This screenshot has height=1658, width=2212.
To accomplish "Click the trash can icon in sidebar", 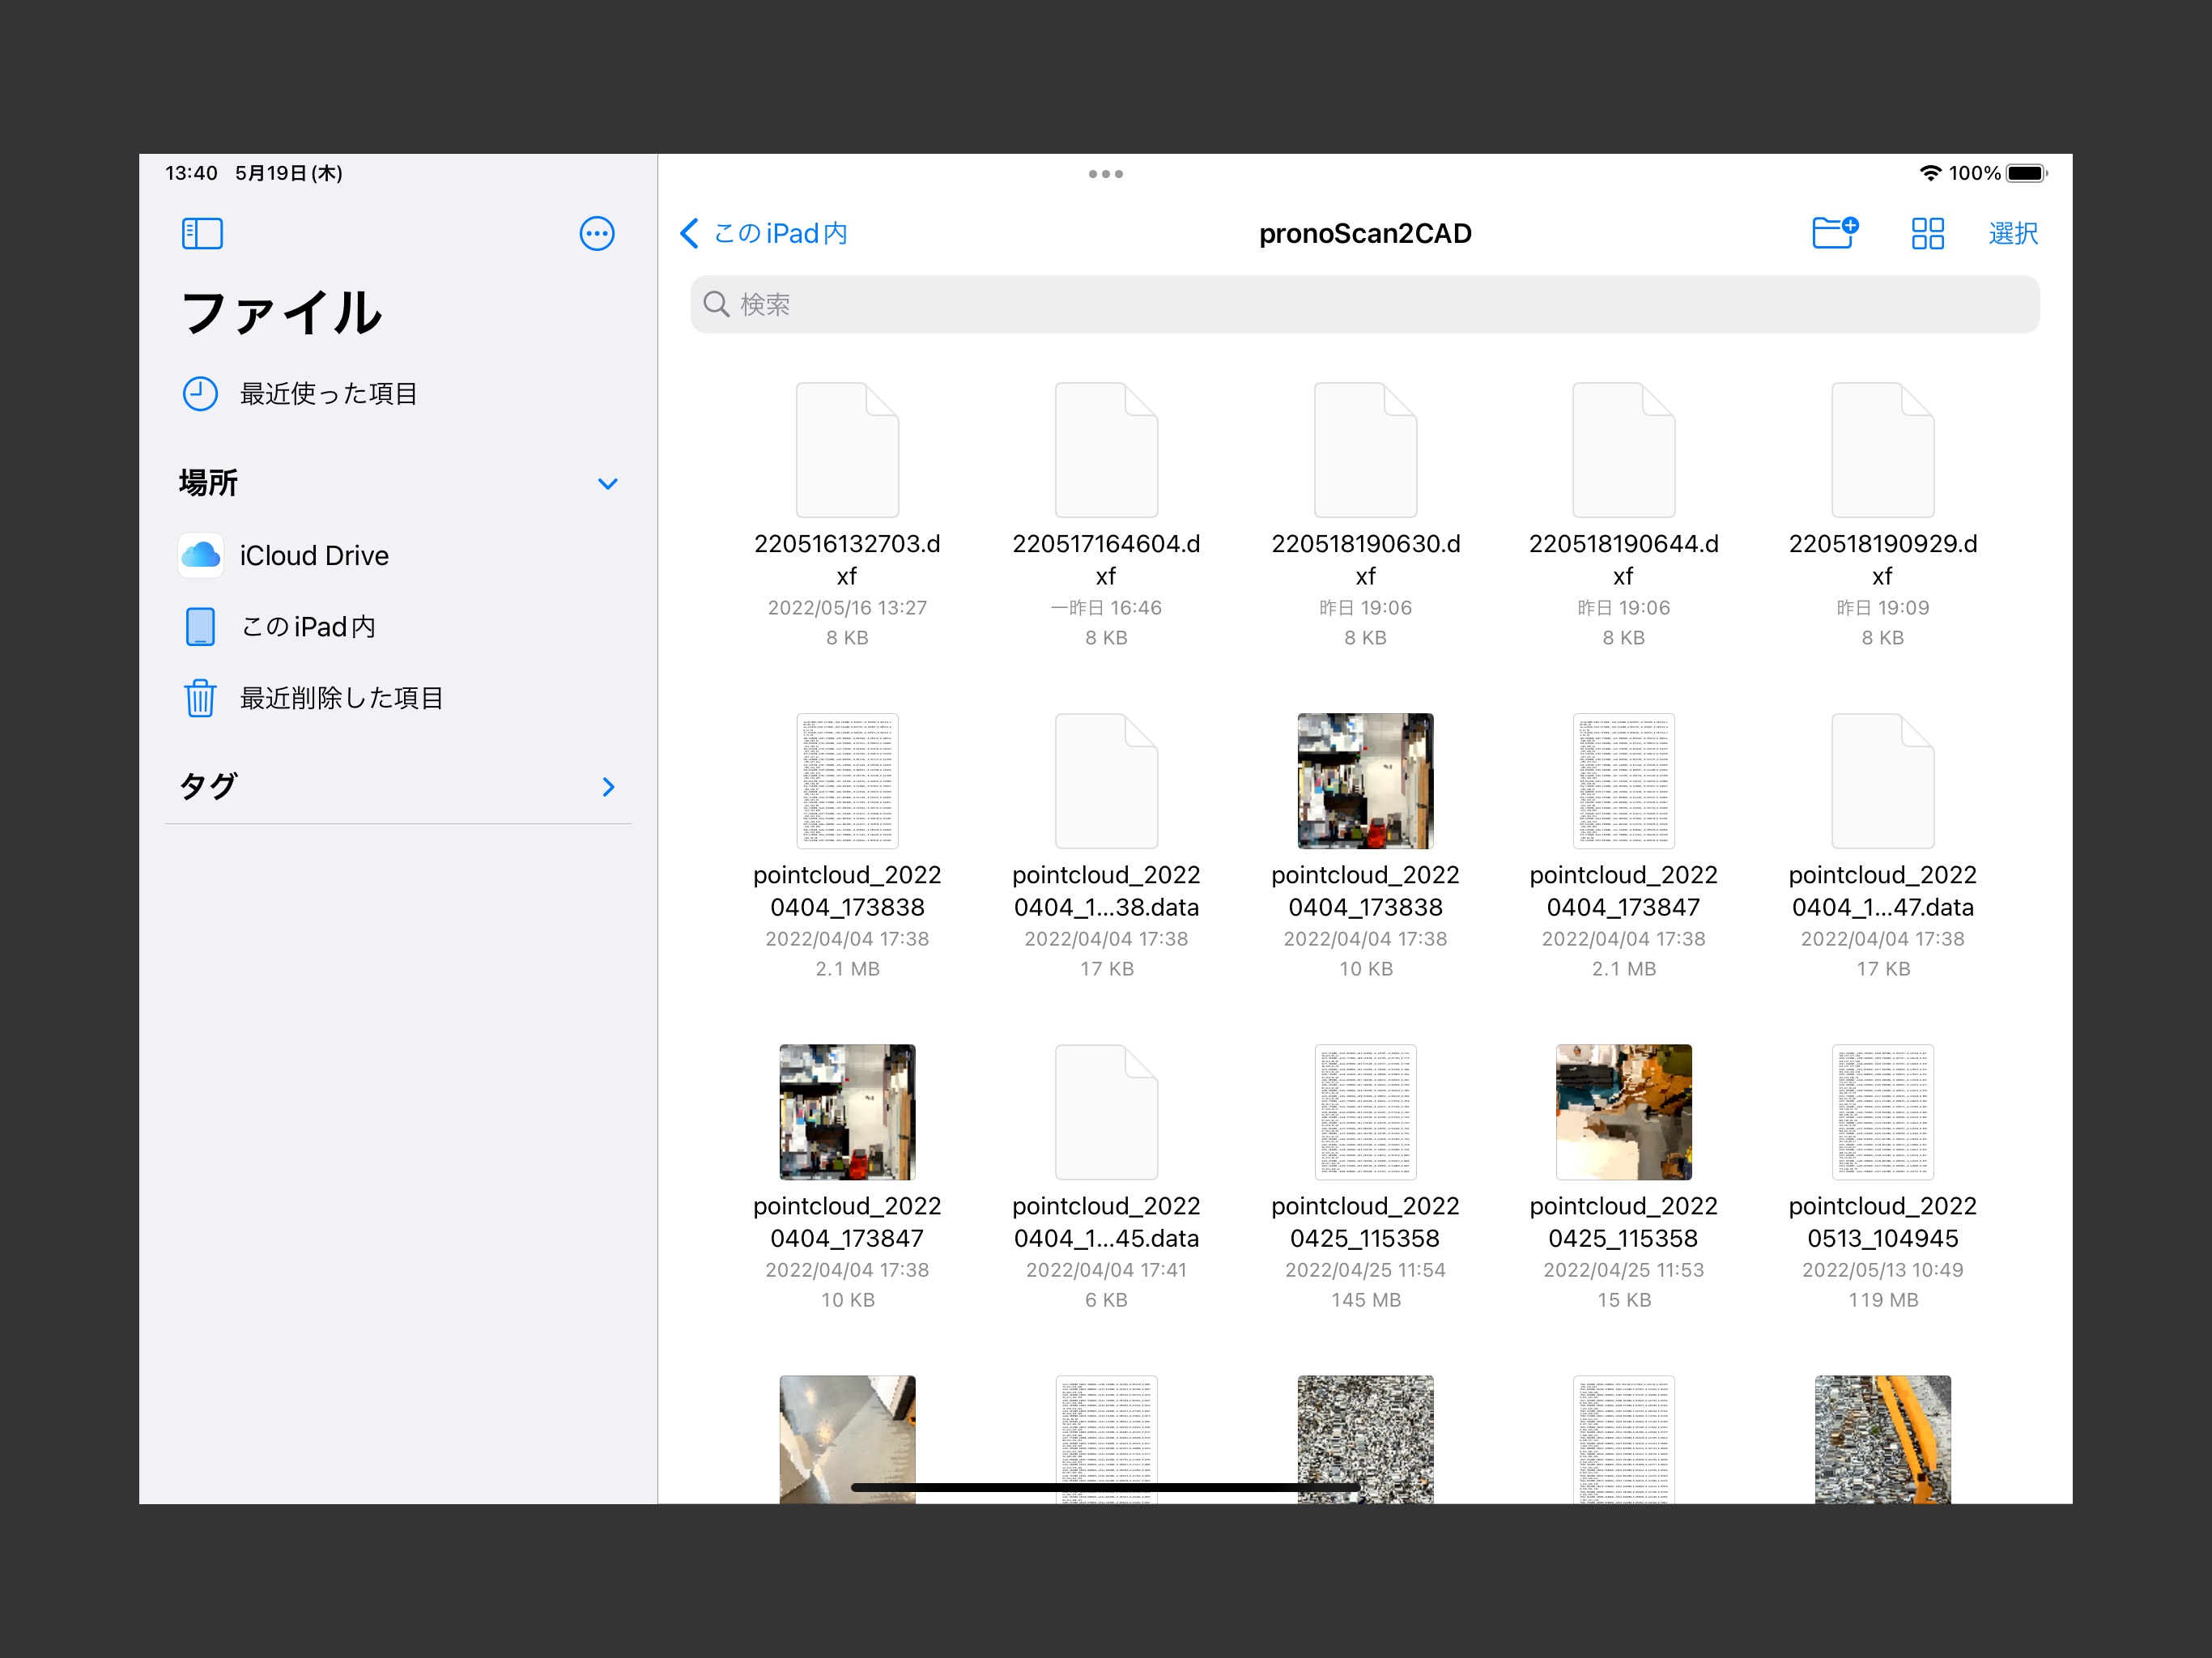I will pyautogui.click(x=200, y=698).
